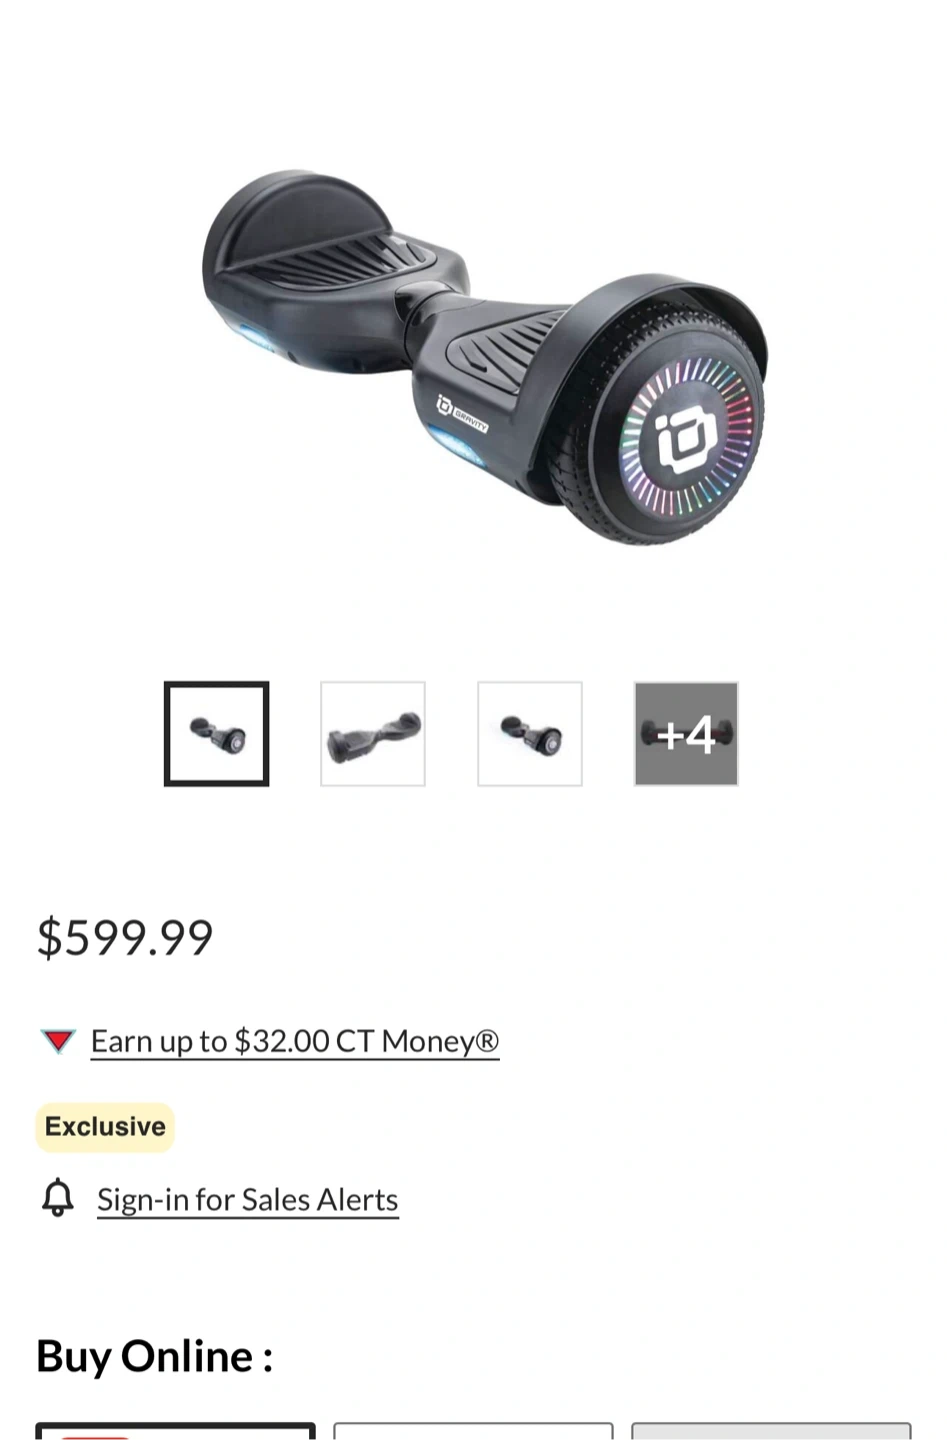Click the Buy Online heading
The height and width of the screenshot is (1440, 947).
[x=154, y=1357]
